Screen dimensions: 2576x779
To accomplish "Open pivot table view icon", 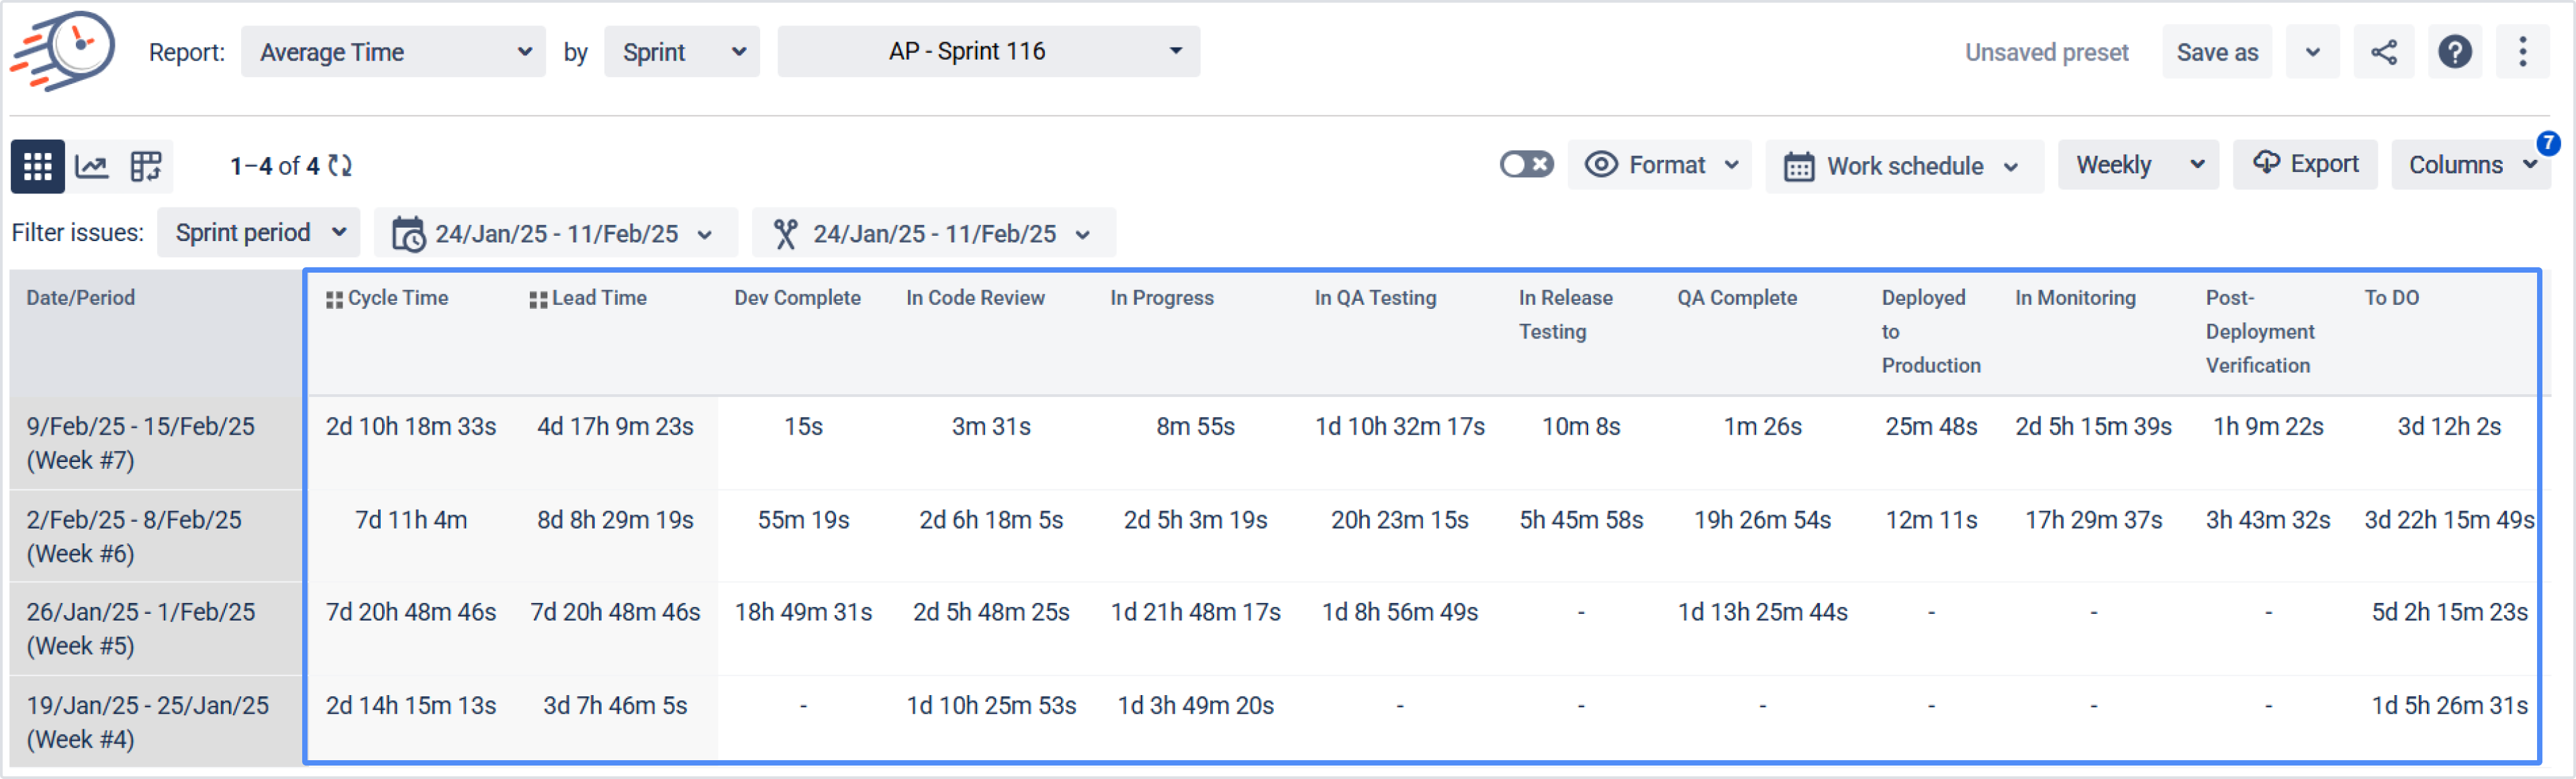I will pyautogui.click(x=146, y=166).
